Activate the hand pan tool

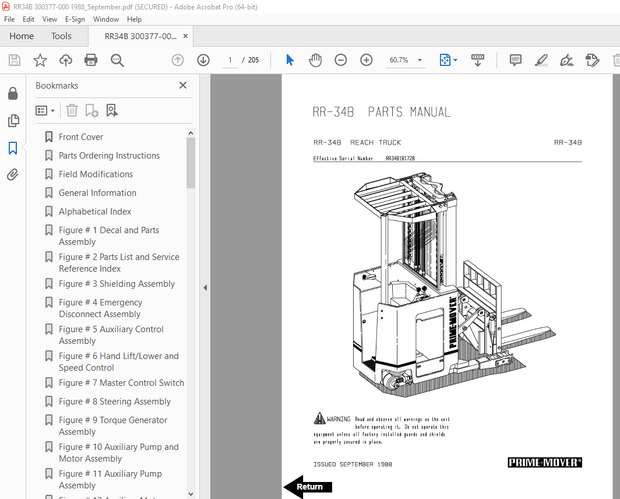pyautogui.click(x=315, y=60)
